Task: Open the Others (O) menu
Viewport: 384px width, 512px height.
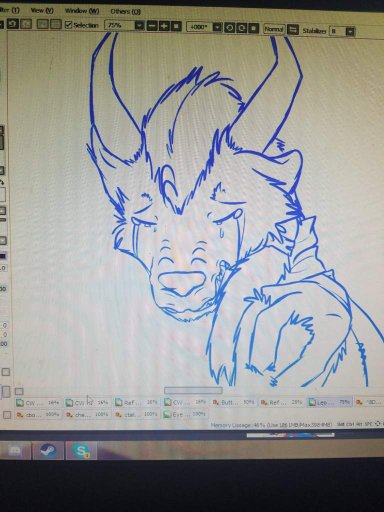Action: click(125, 12)
